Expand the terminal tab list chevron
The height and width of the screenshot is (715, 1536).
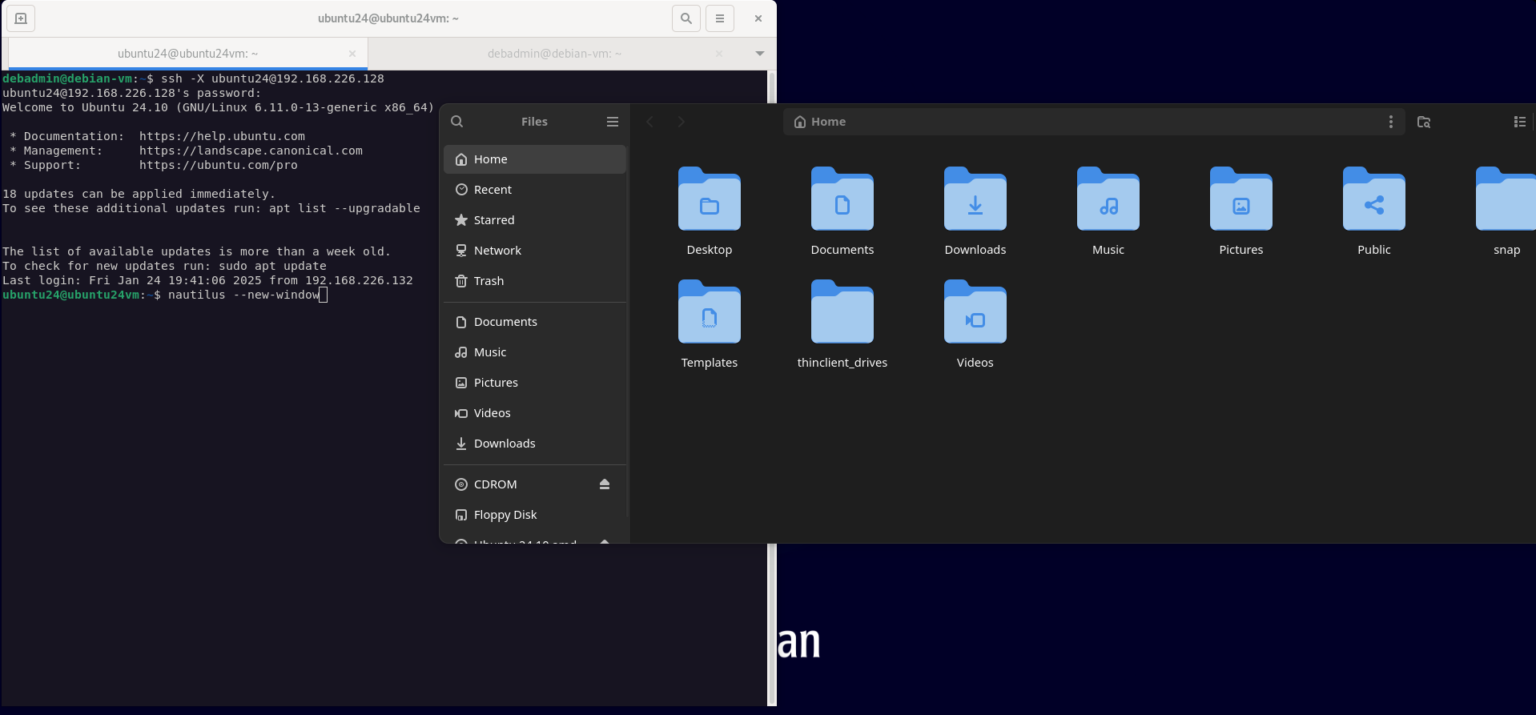(x=760, y=53)
